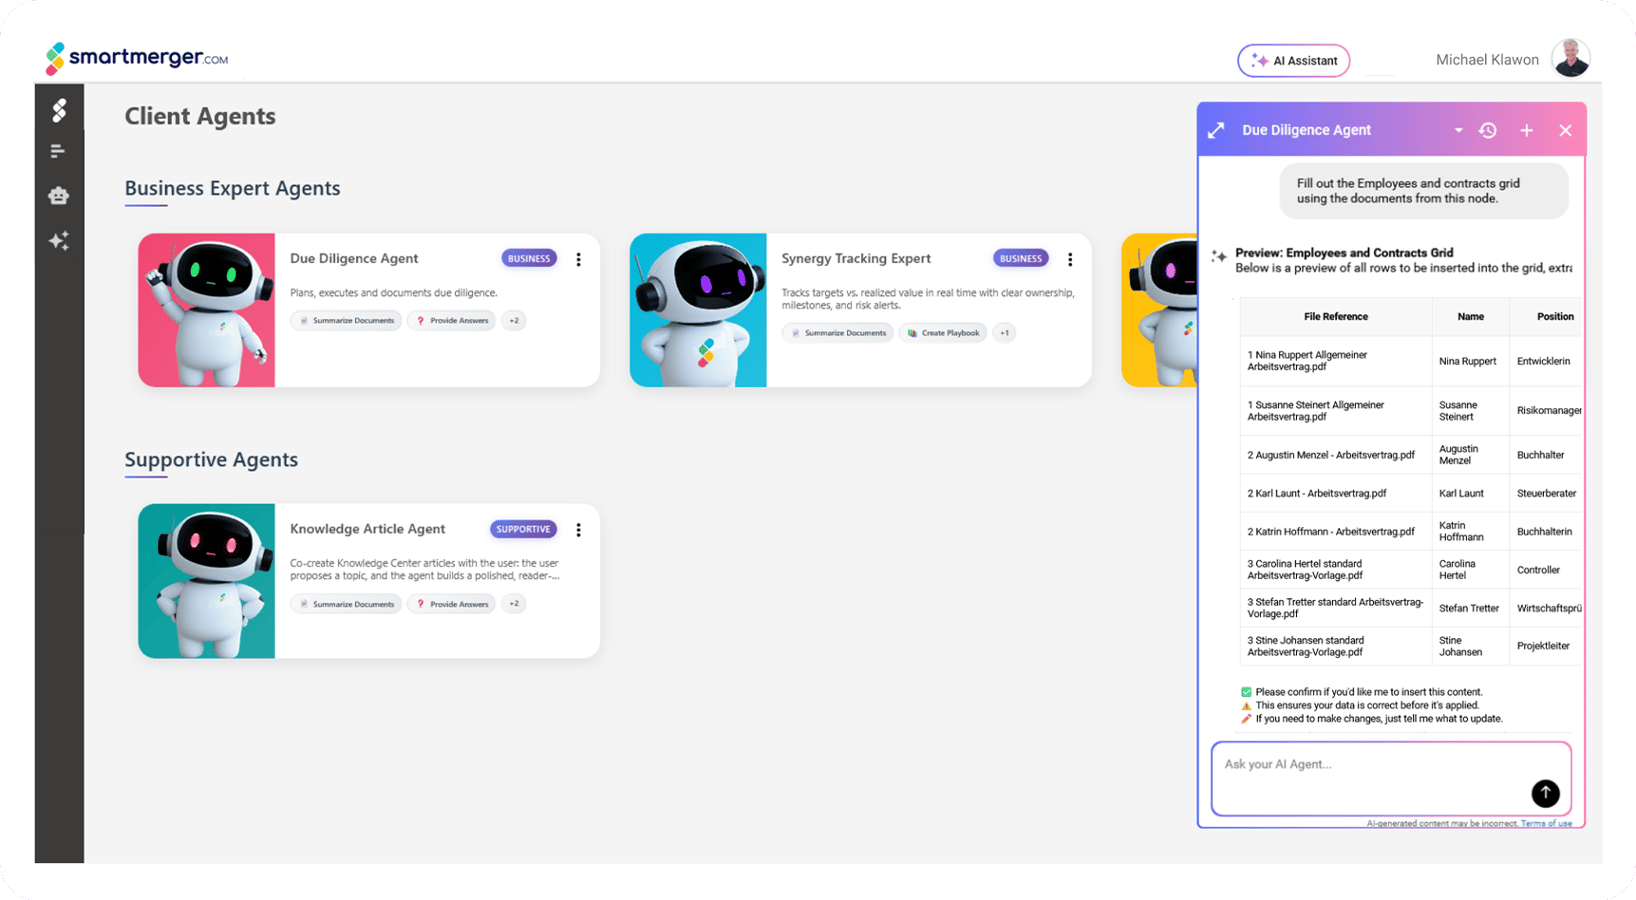1636x900 pixels.
Task: Click the Controller position cell
Action: point(1546,570)
